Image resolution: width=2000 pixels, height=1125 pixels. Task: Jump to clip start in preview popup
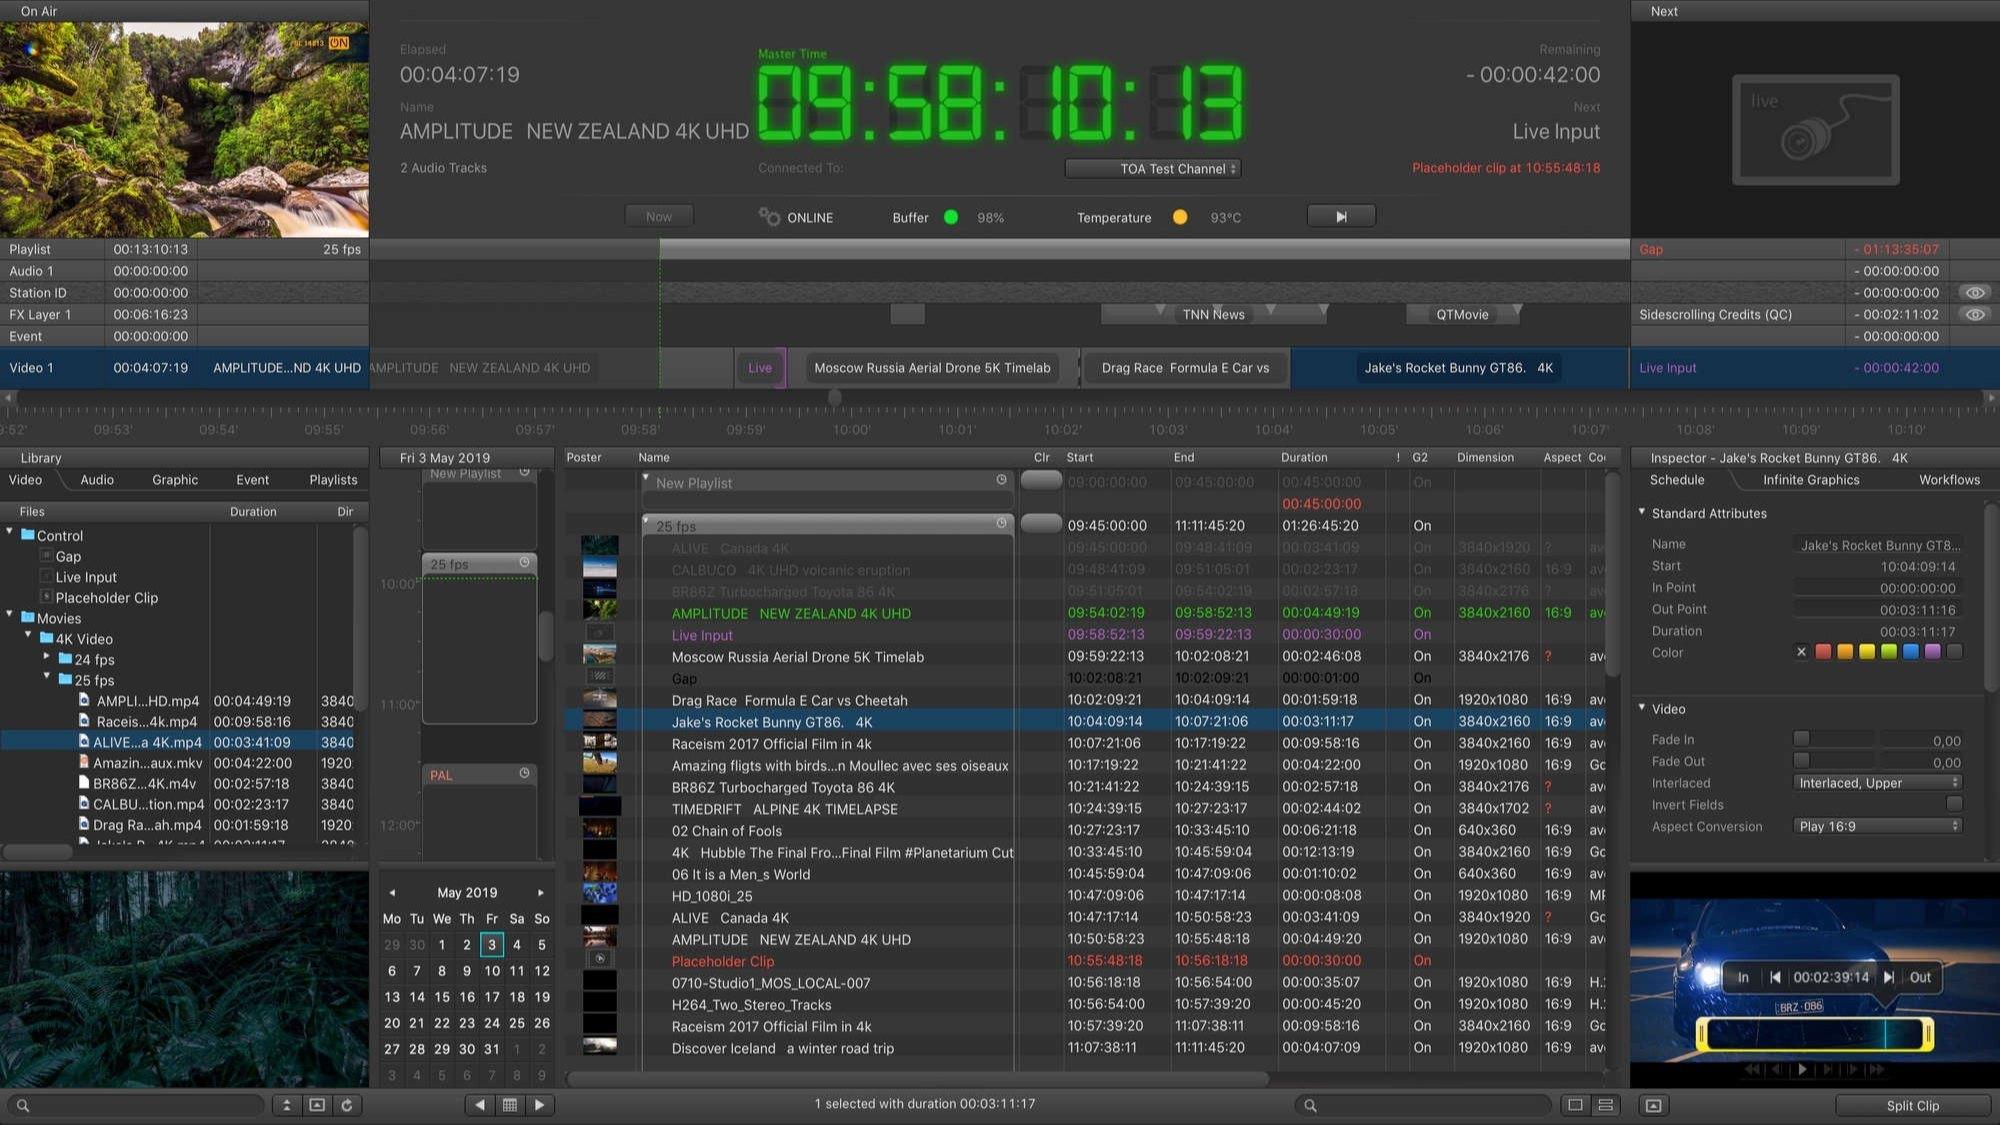[1775, 977]
